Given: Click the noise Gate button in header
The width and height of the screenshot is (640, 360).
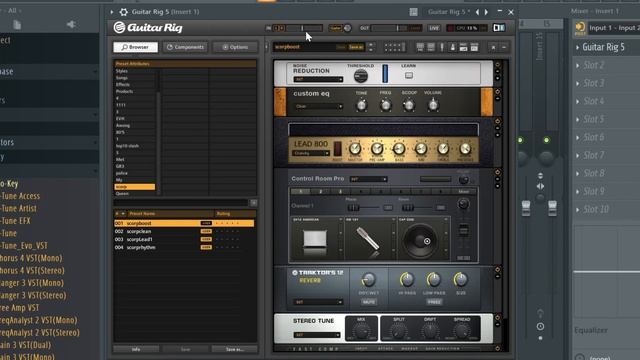Looking at the screenshot, I should pos(336,28).
